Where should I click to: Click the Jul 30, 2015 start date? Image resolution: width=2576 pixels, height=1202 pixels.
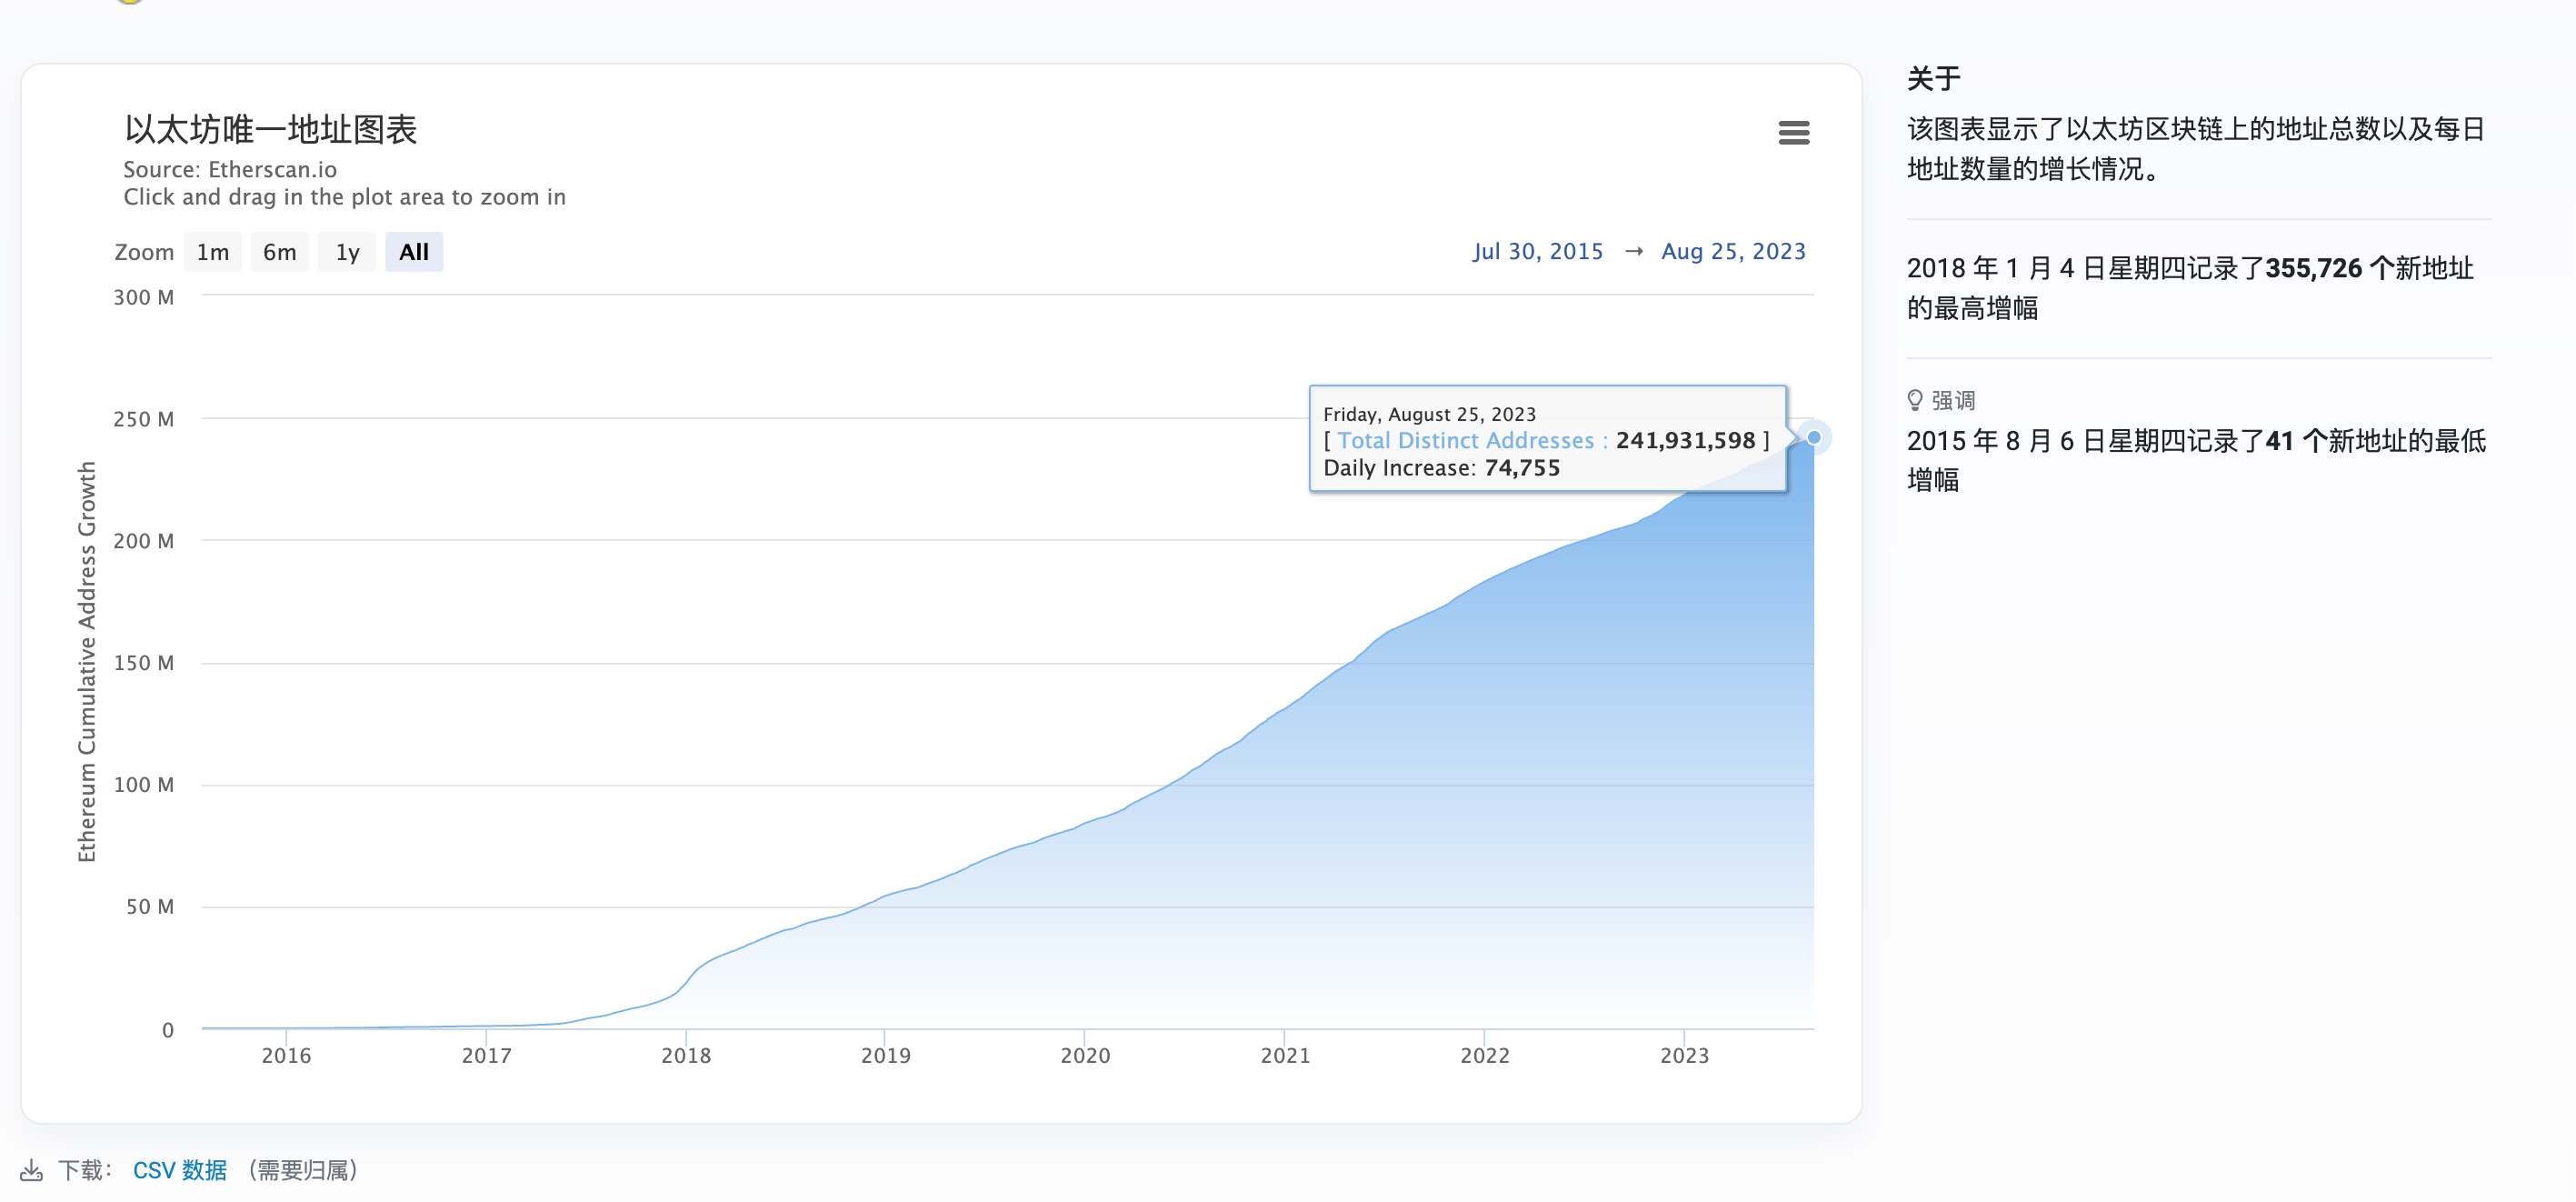1537,251
